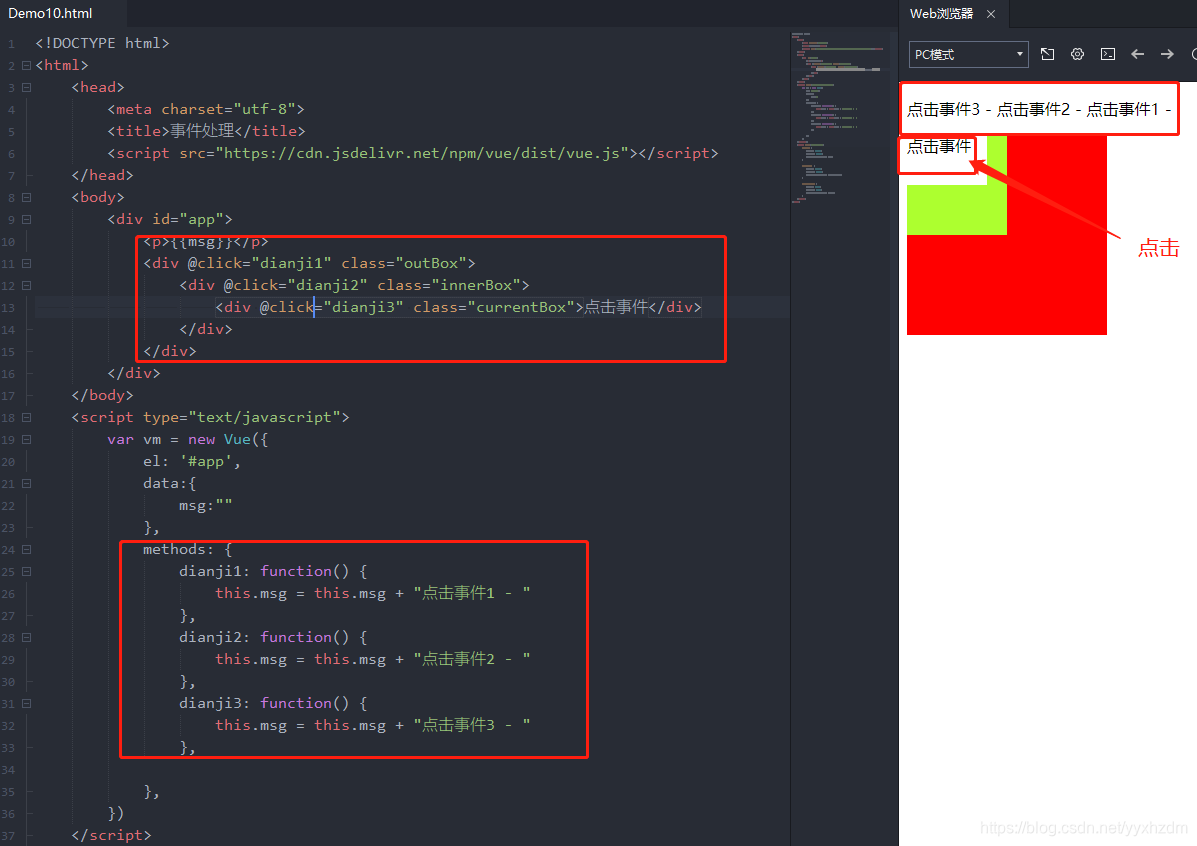Go forward in the Web browser
Image resolution: width=1197 pixels, height=846 pixels.
click(1167, 54)
